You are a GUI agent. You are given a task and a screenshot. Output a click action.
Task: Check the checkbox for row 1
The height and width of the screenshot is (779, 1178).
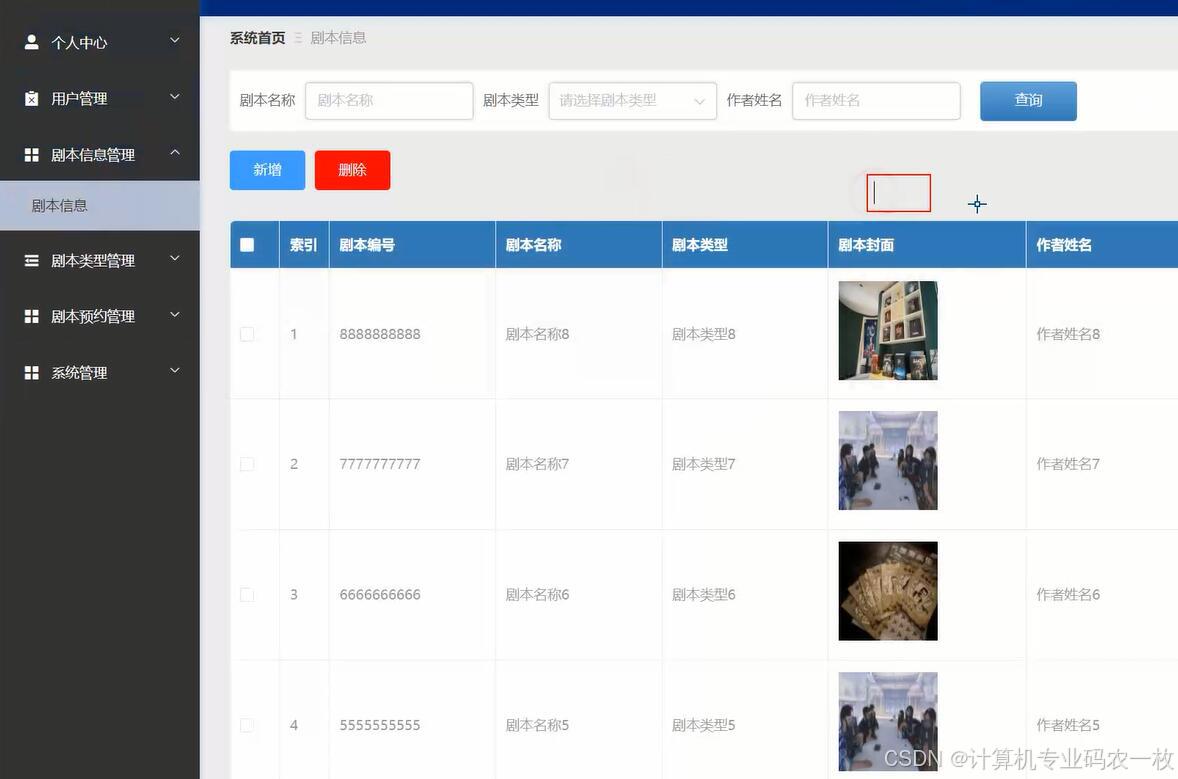pos(247,334)
